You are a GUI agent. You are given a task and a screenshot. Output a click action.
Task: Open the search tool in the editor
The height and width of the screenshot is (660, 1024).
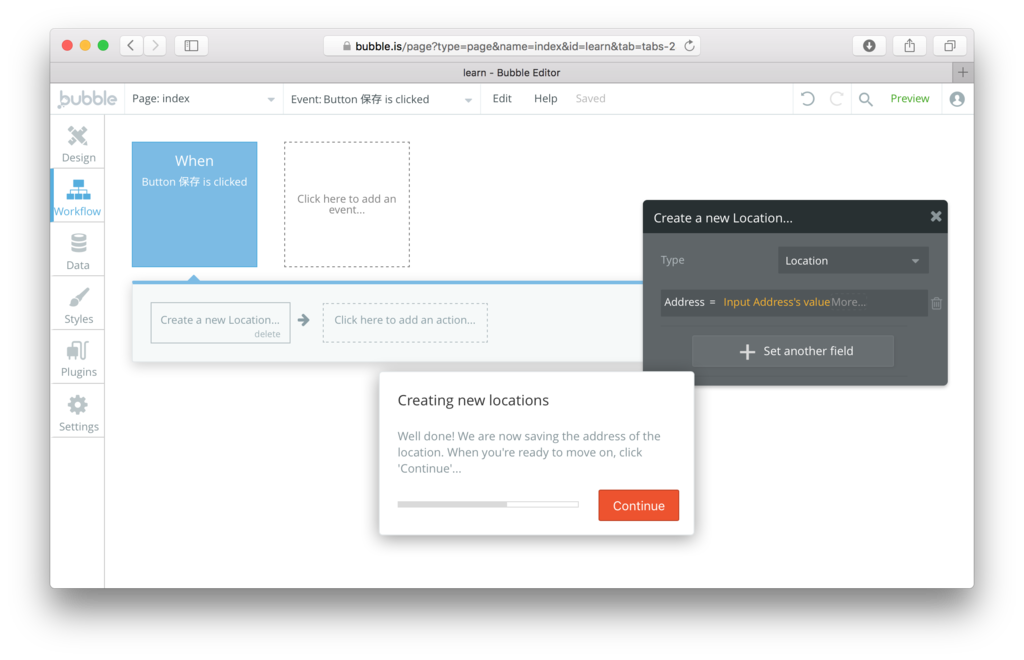865,99
